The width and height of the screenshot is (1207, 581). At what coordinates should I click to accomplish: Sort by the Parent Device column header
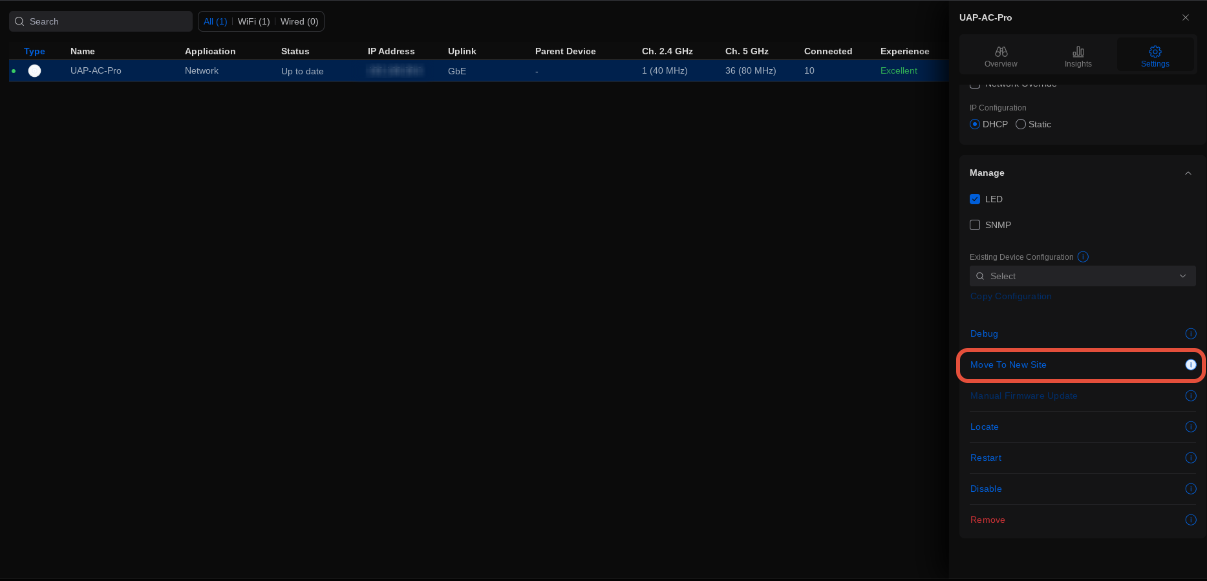(565, 51)
